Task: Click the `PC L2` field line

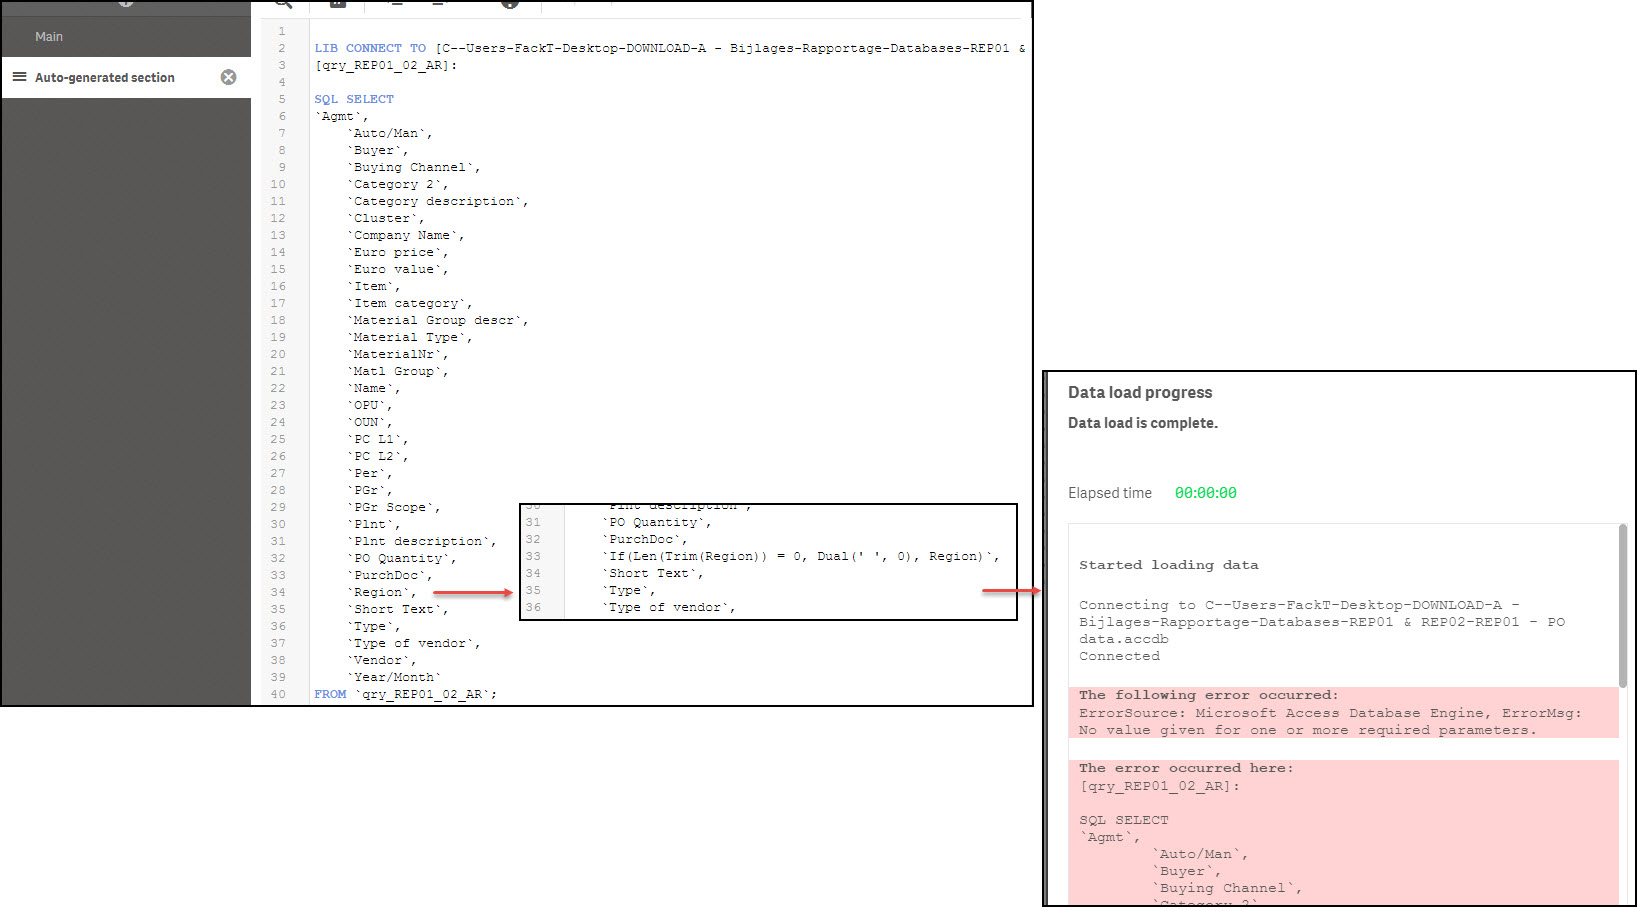Action: (378, 456)
